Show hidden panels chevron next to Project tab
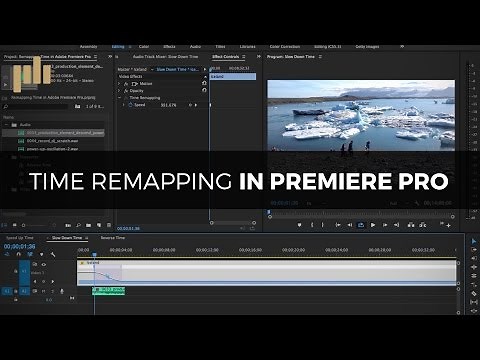Screen dimensions: 480x360 [x=110, y=57]
